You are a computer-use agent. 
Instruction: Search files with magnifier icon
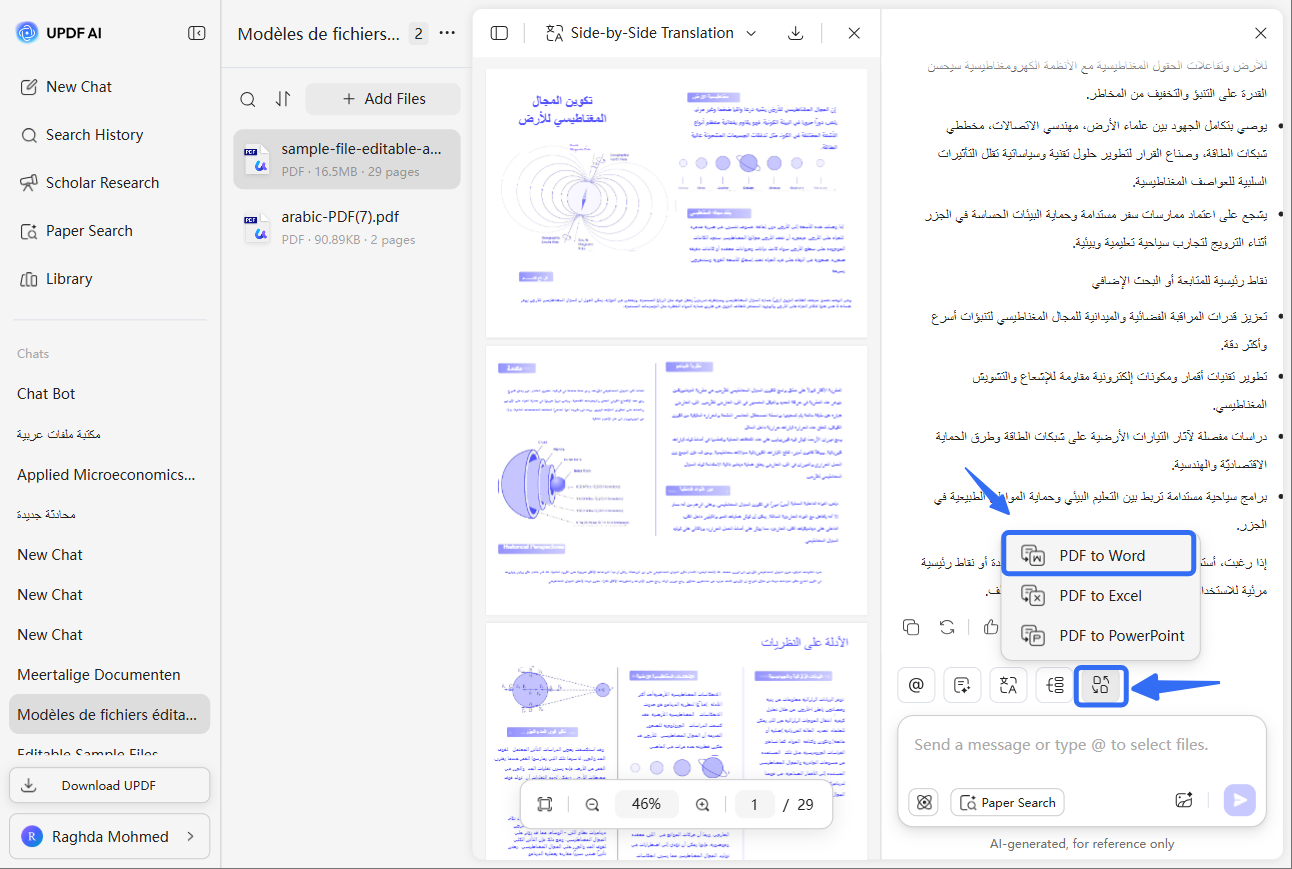click(x=247, y=99)
